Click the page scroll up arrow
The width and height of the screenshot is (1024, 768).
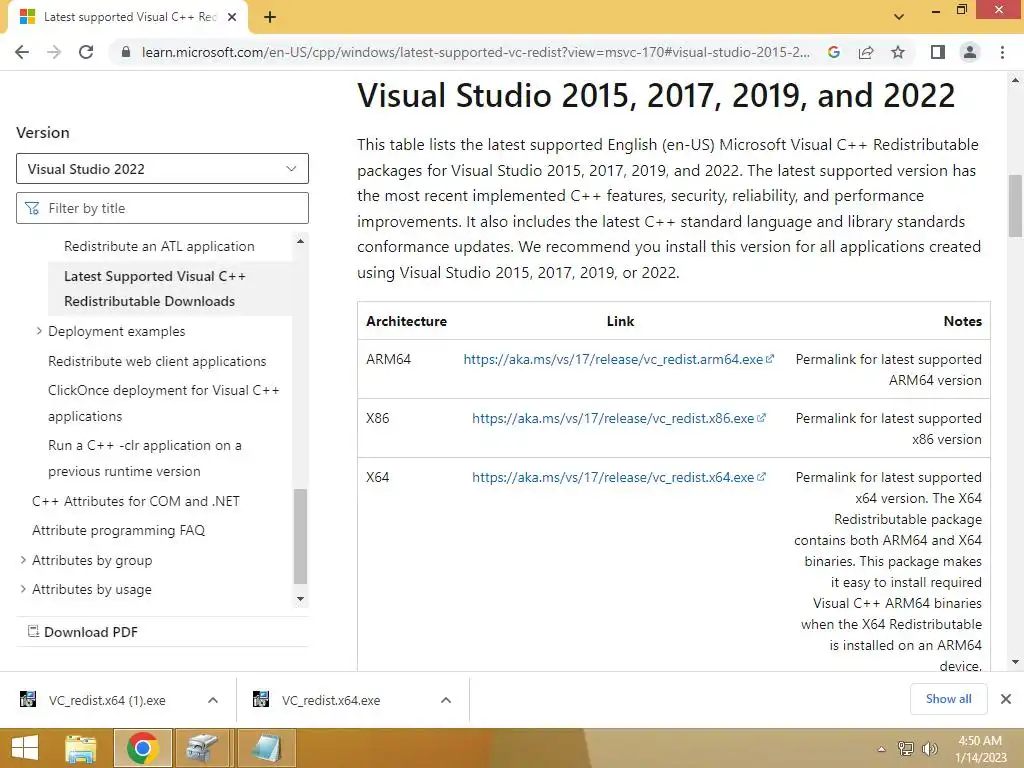pyautogui.click(x=1015, y=80)
